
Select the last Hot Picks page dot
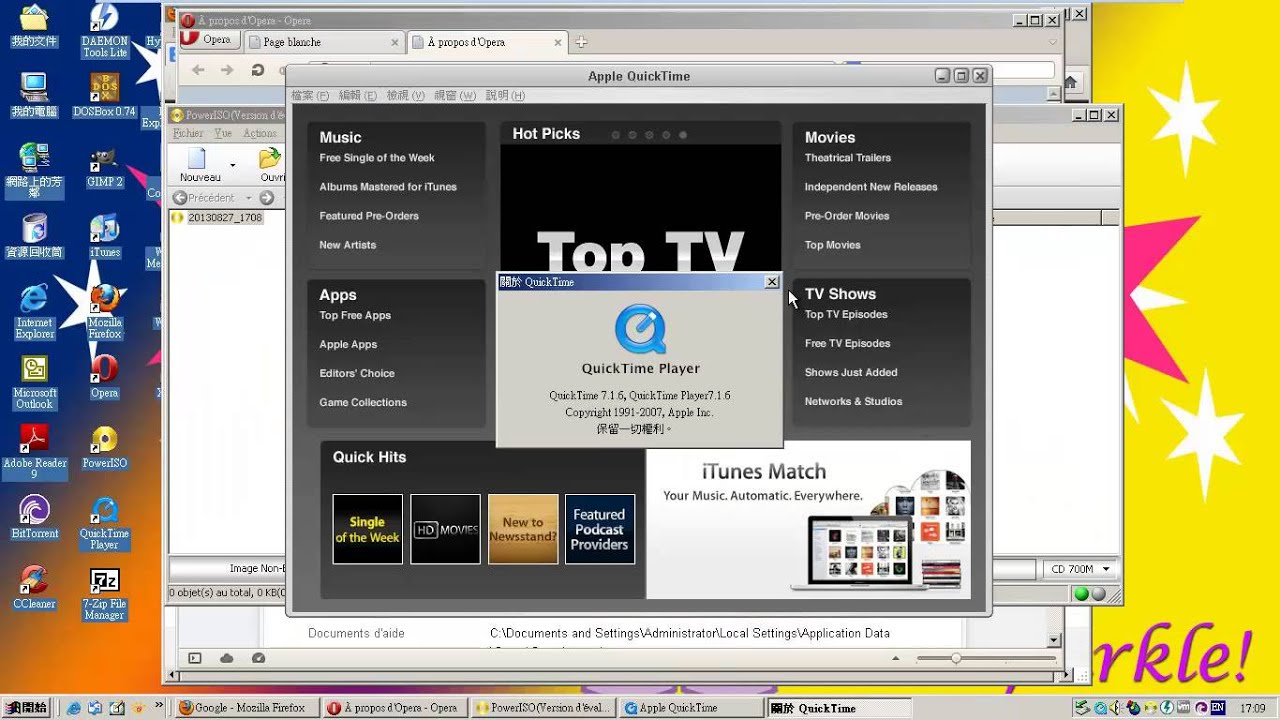click(683, 134)
